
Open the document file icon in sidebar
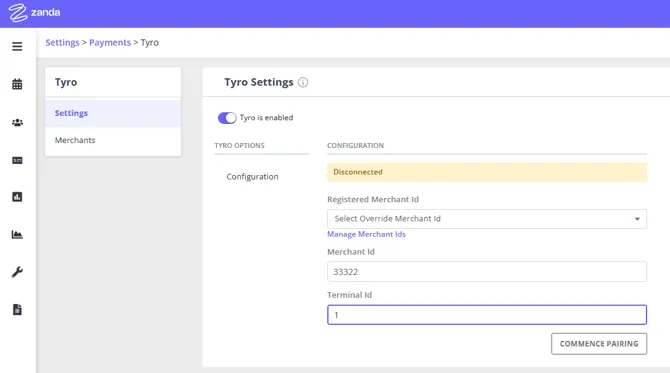pos(17,309)
